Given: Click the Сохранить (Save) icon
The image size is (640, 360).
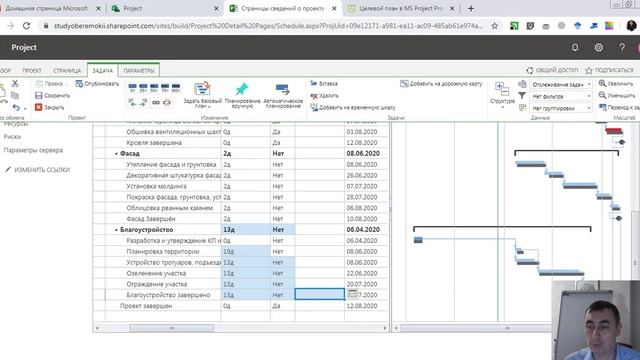Looking at the screenshot, I should [x=39, y=96].
